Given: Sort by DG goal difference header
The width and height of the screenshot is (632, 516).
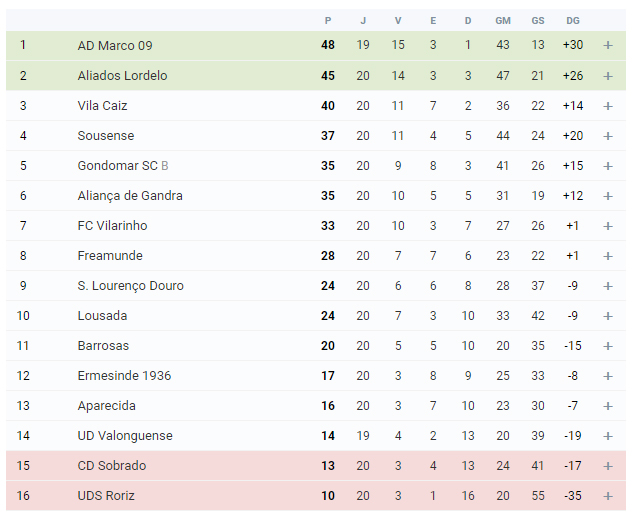Looking at the screenshot, I should [573, 21].
